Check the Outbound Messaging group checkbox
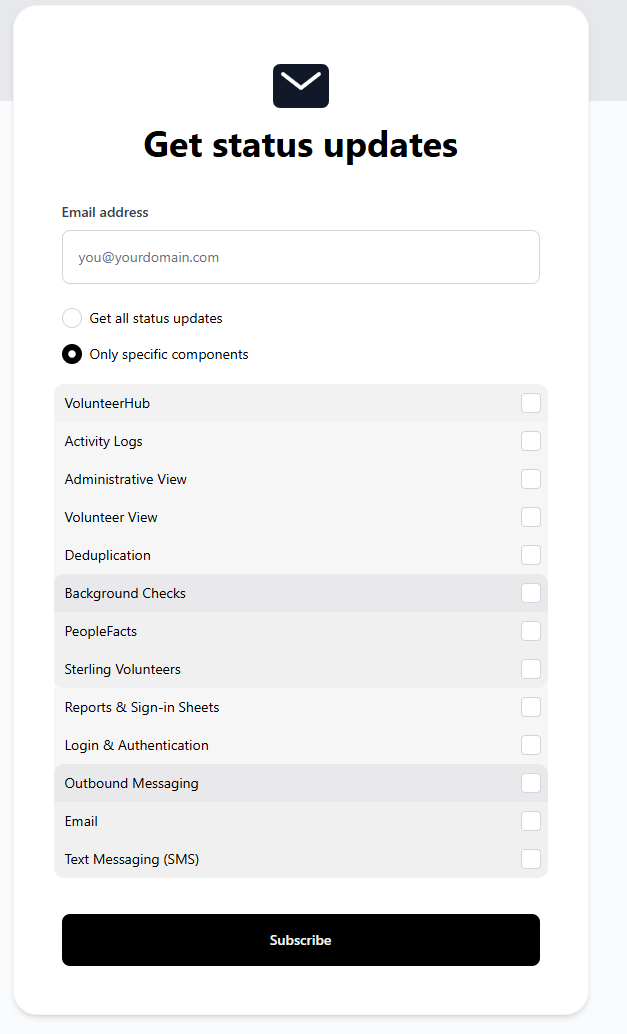627x1034 pixels. pyautogui.click(x=530, y=783)
